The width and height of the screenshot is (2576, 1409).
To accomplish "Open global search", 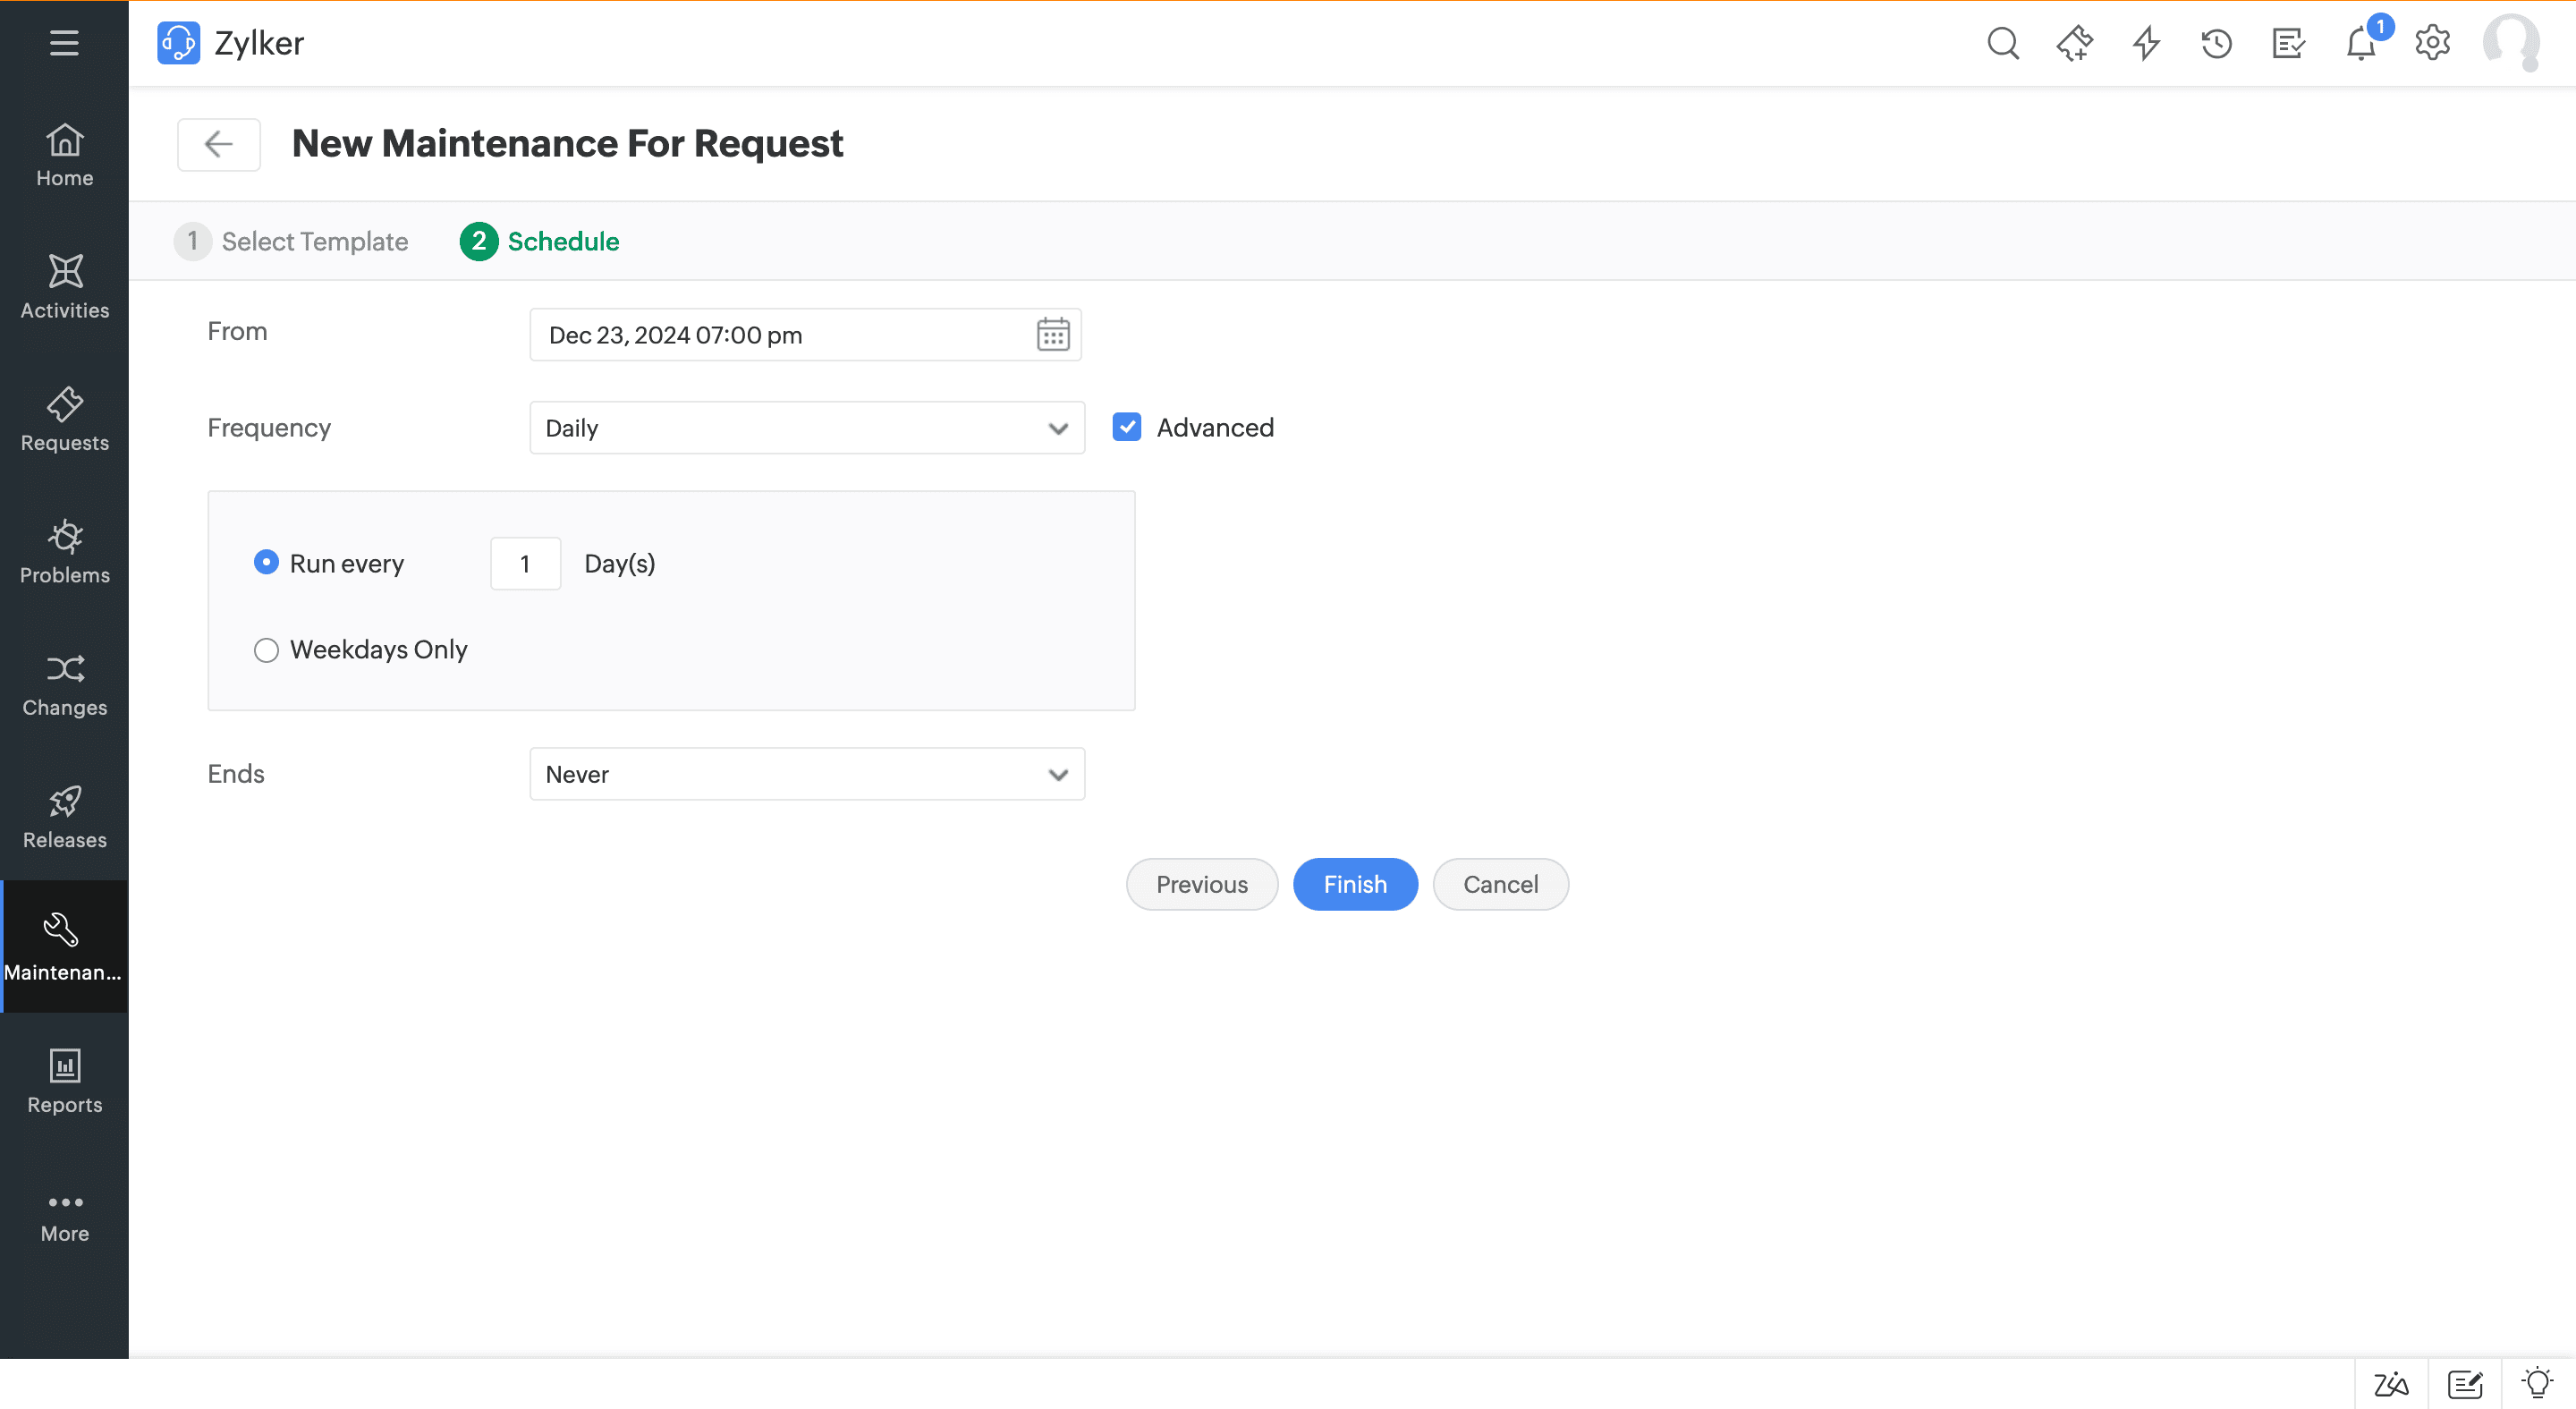I will click(x=2004, y=43).
